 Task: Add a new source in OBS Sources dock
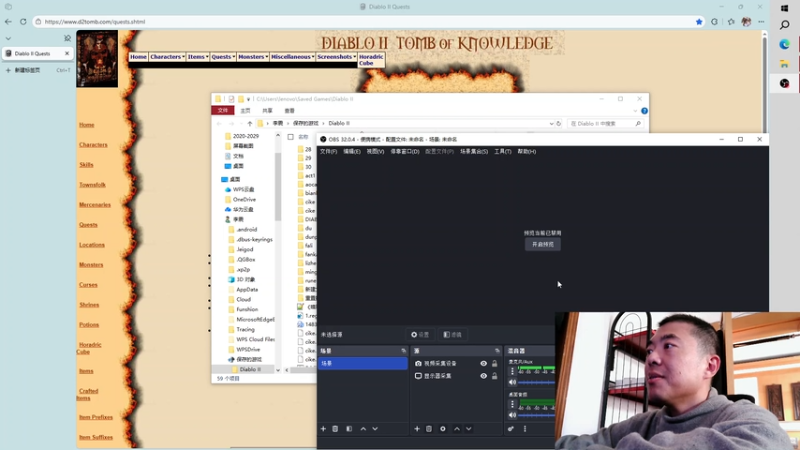[x=417, y=429]
